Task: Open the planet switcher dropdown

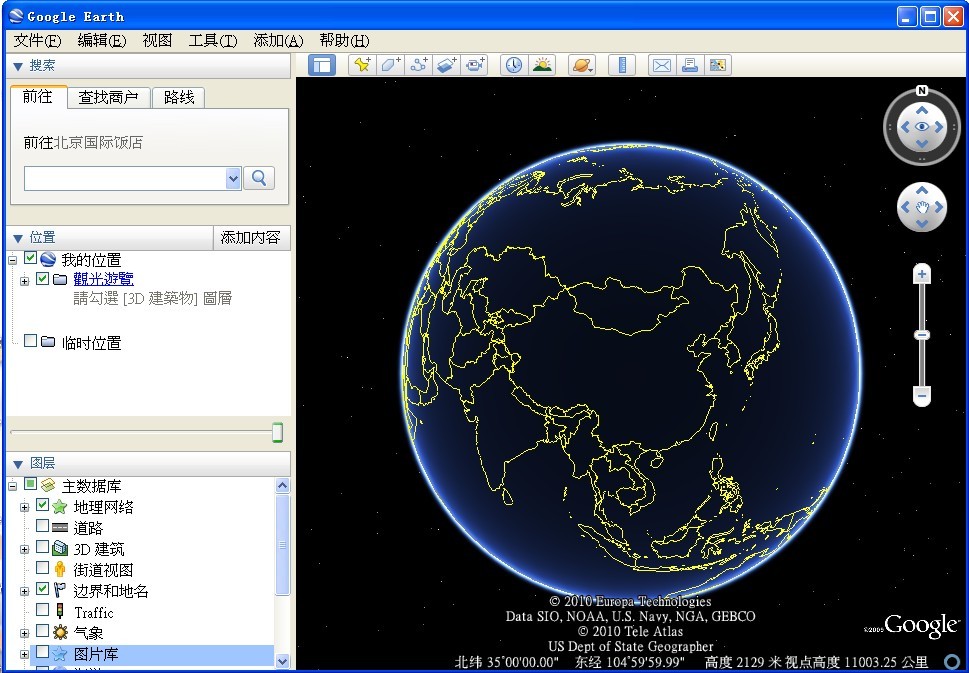Action: click(582, 65)
